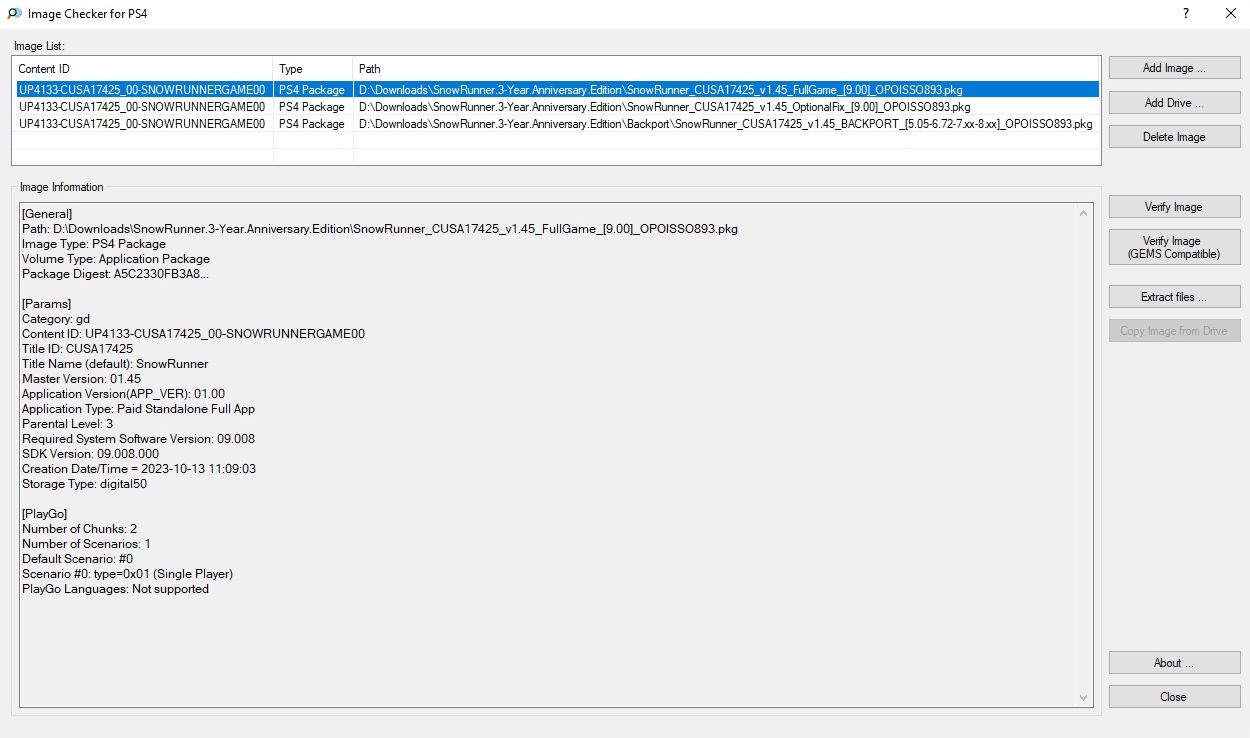Click the title bar help question mark
The image size is (1250, 738).
(x=1186, y=14)
